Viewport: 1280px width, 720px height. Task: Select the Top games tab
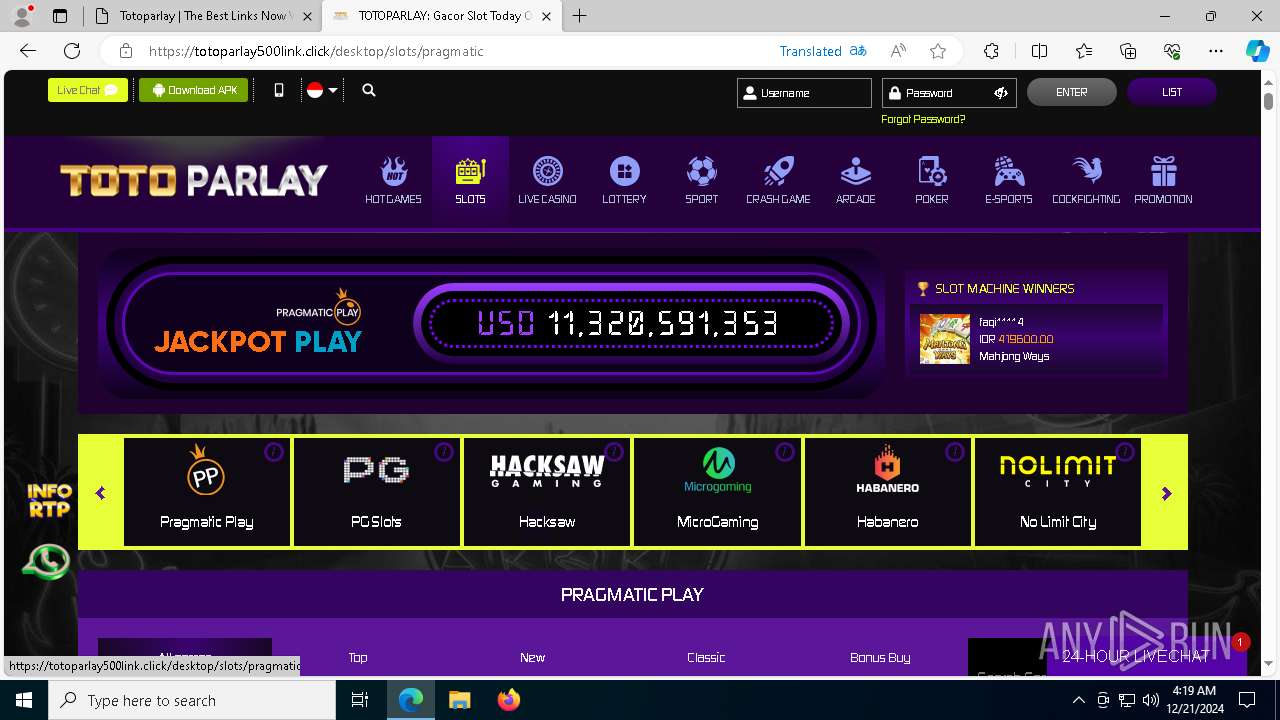coord(358,657)
